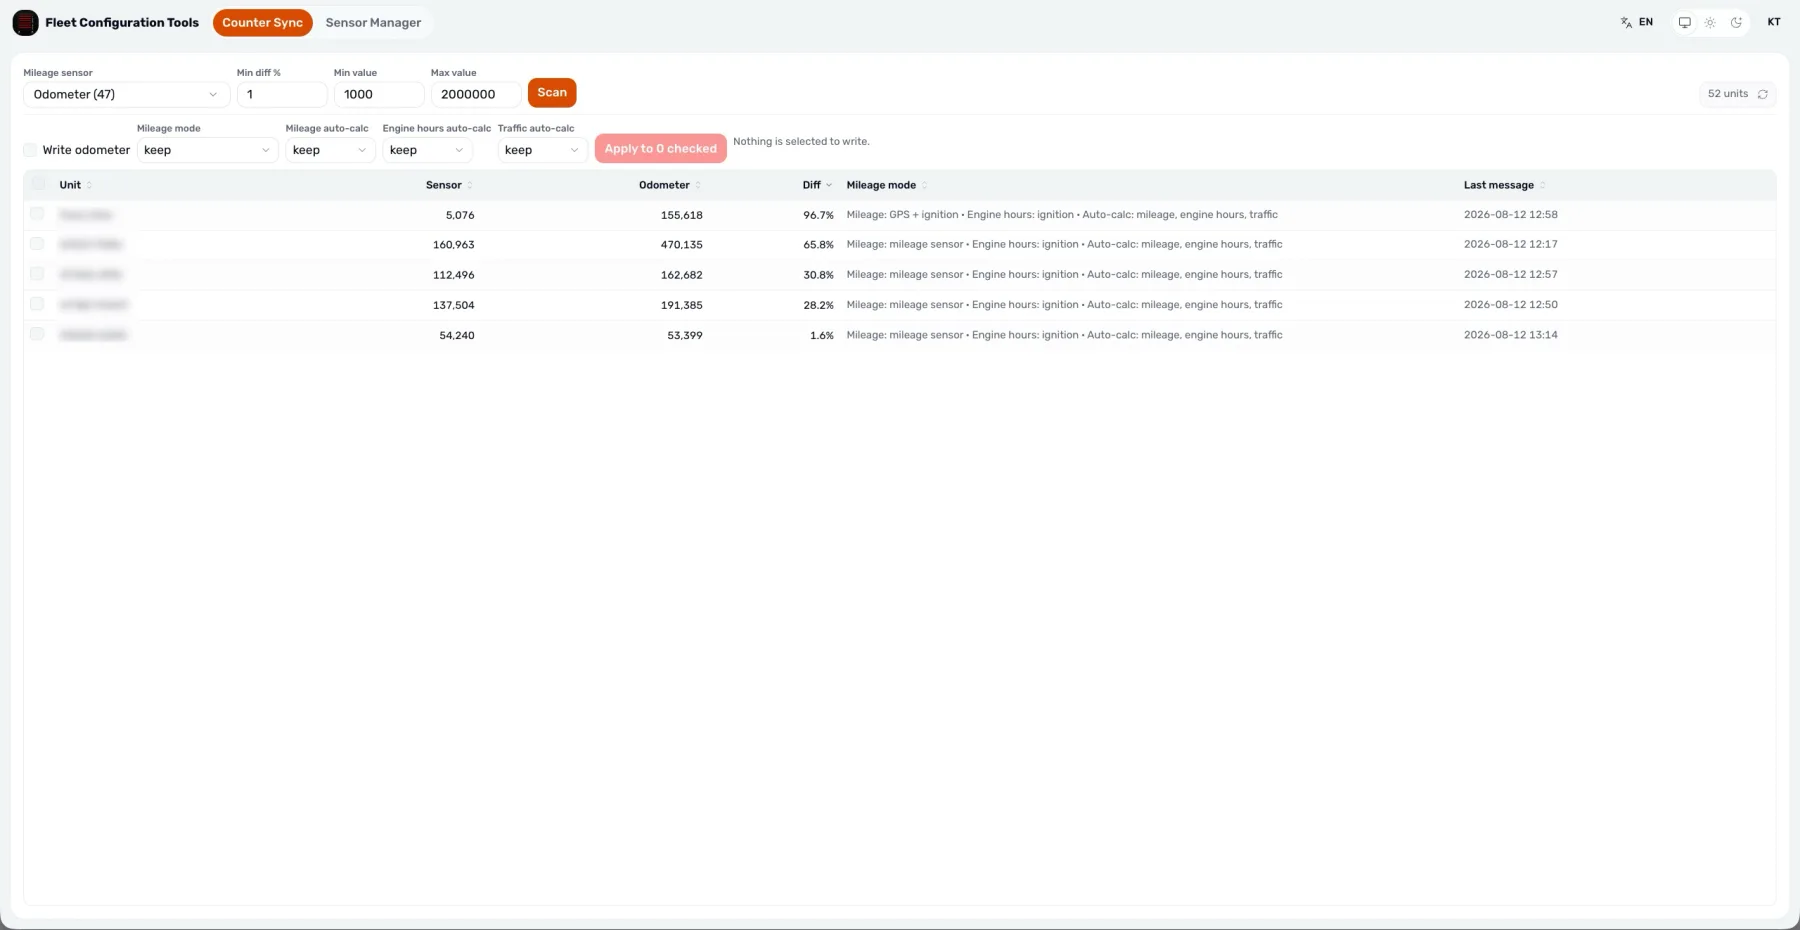Screen dimensions: 1800x930
Task: Enable the Write odometer checkbox
Action: [30, 150]
